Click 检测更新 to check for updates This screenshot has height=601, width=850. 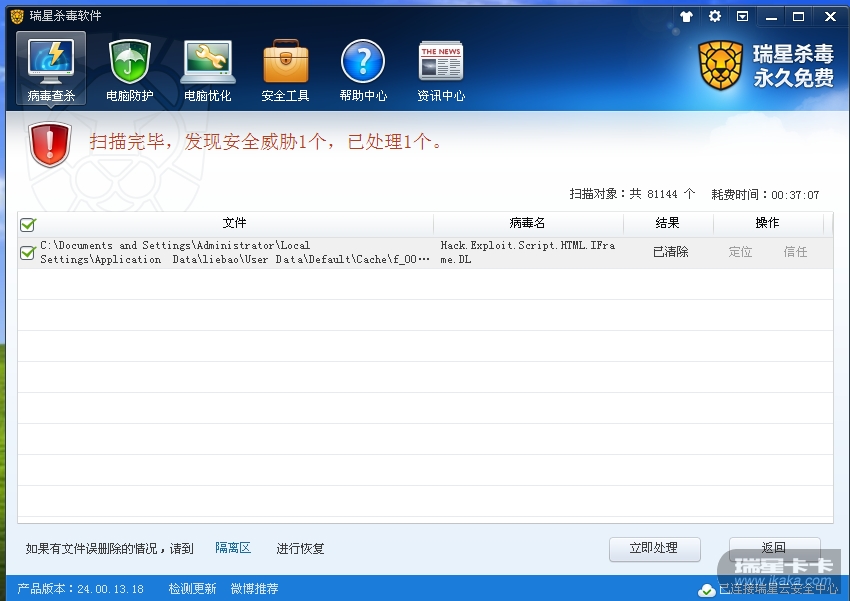[x=192, y=589]
